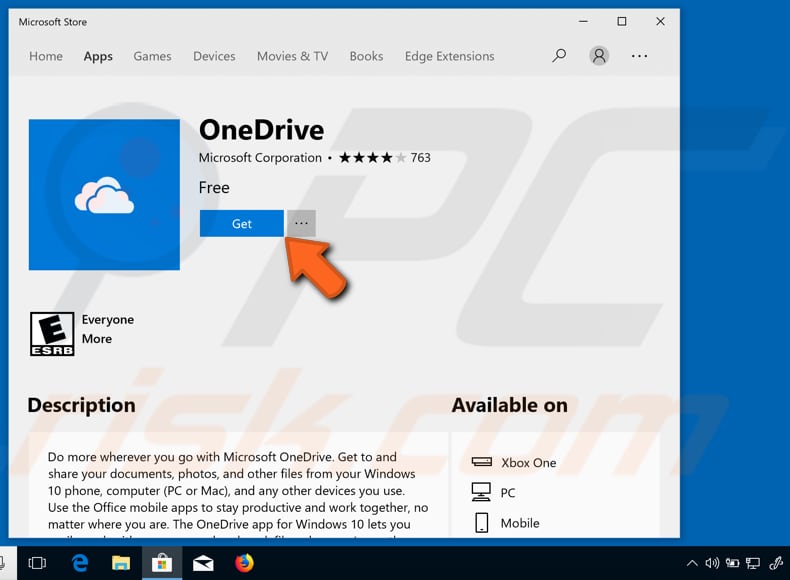Click the OneDrive app title
The image size is (790, 580).
(261, 130)
